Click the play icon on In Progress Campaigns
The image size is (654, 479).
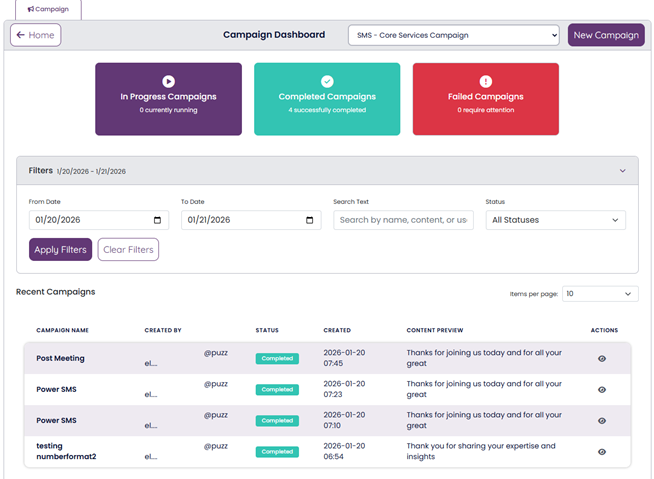[168, 81]
